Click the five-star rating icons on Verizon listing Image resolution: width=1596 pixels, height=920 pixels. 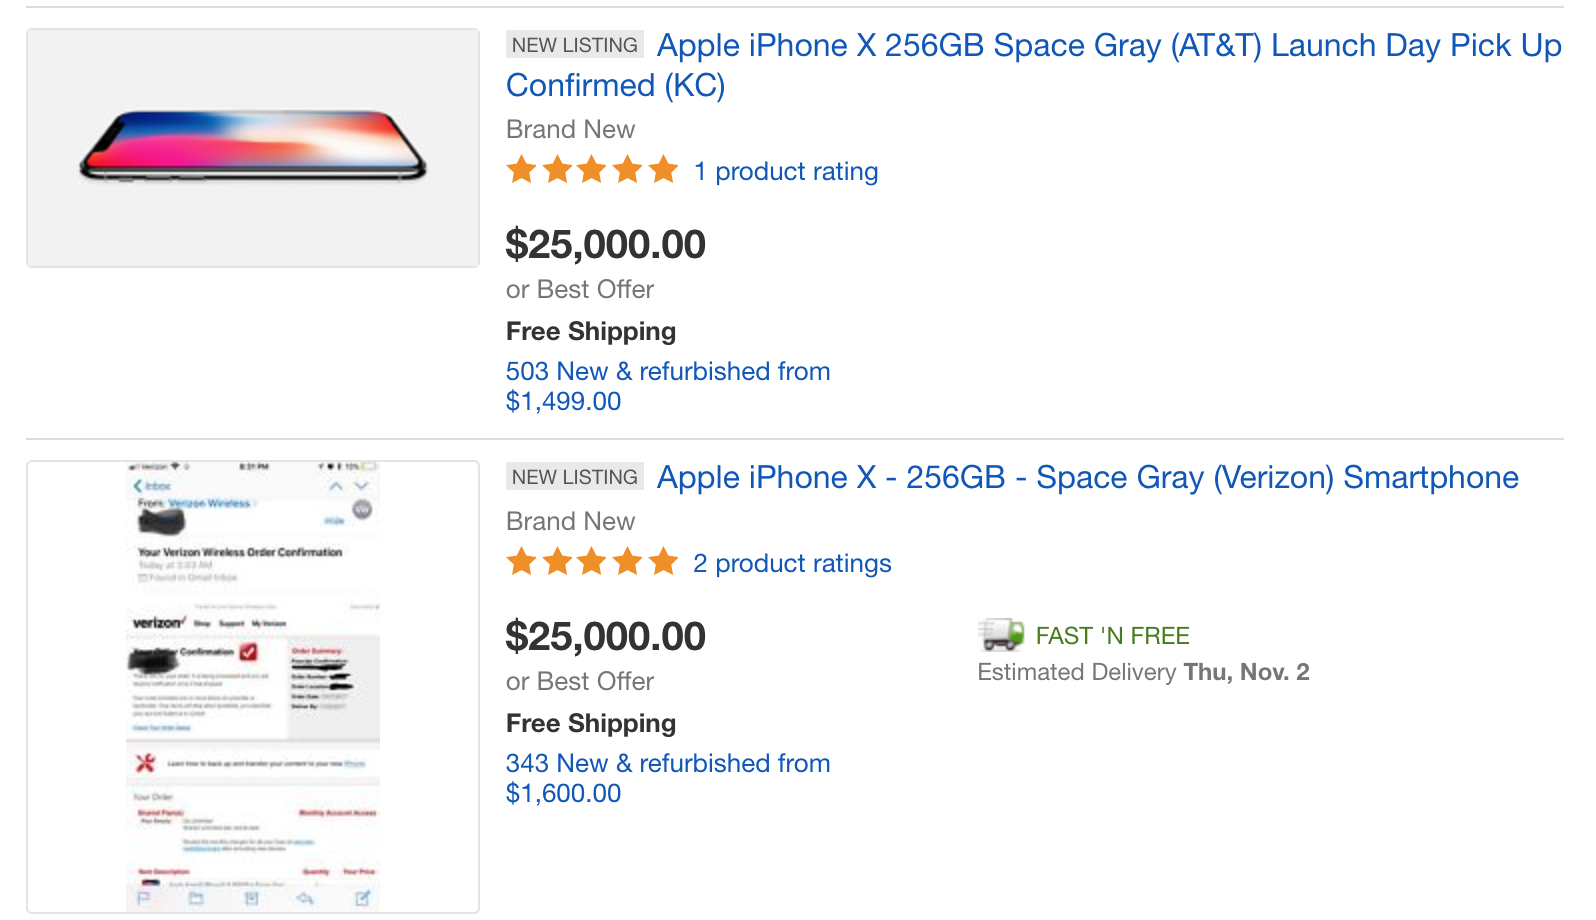coord(593,562)
